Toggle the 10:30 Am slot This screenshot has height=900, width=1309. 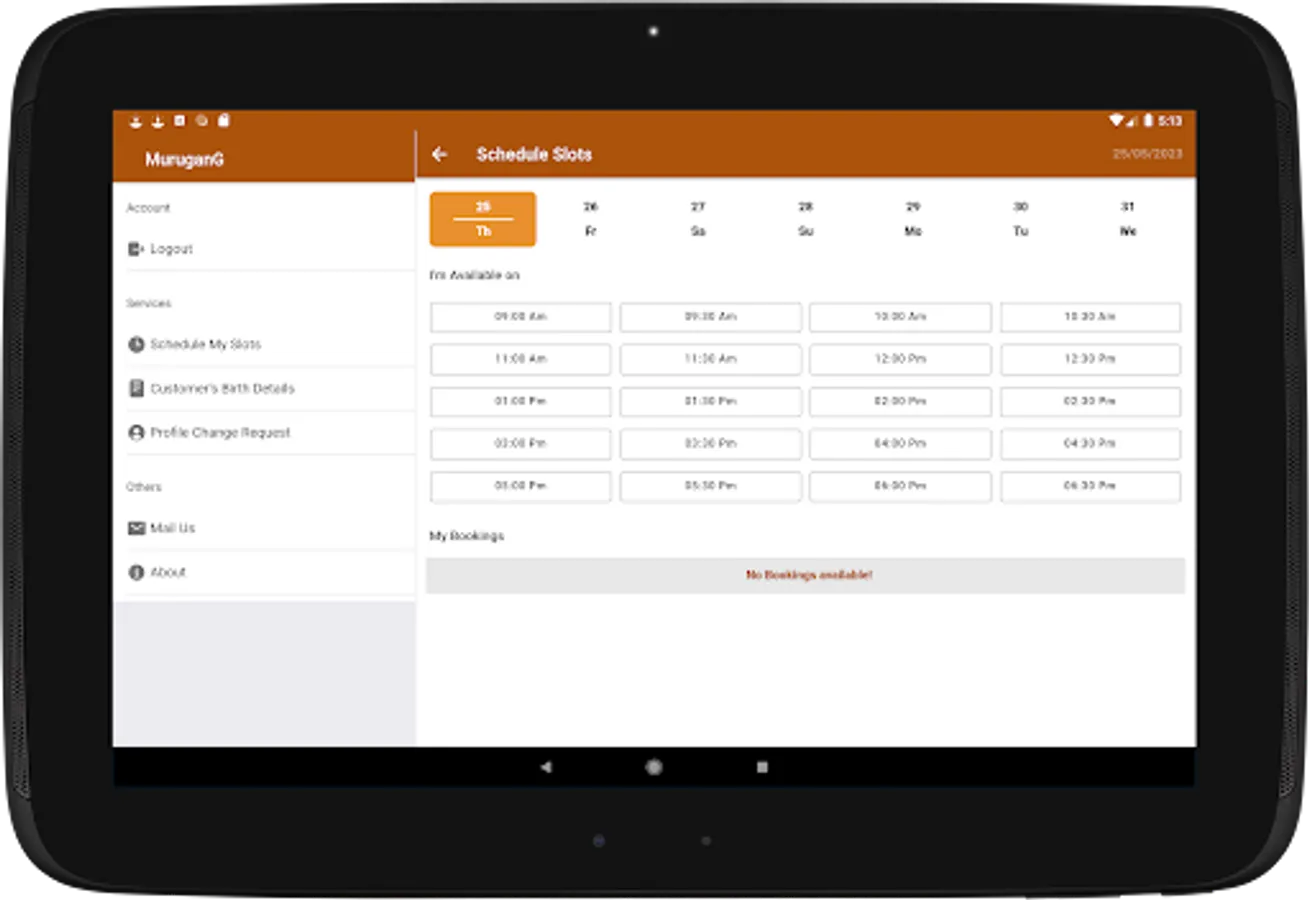click(1091, 317)
